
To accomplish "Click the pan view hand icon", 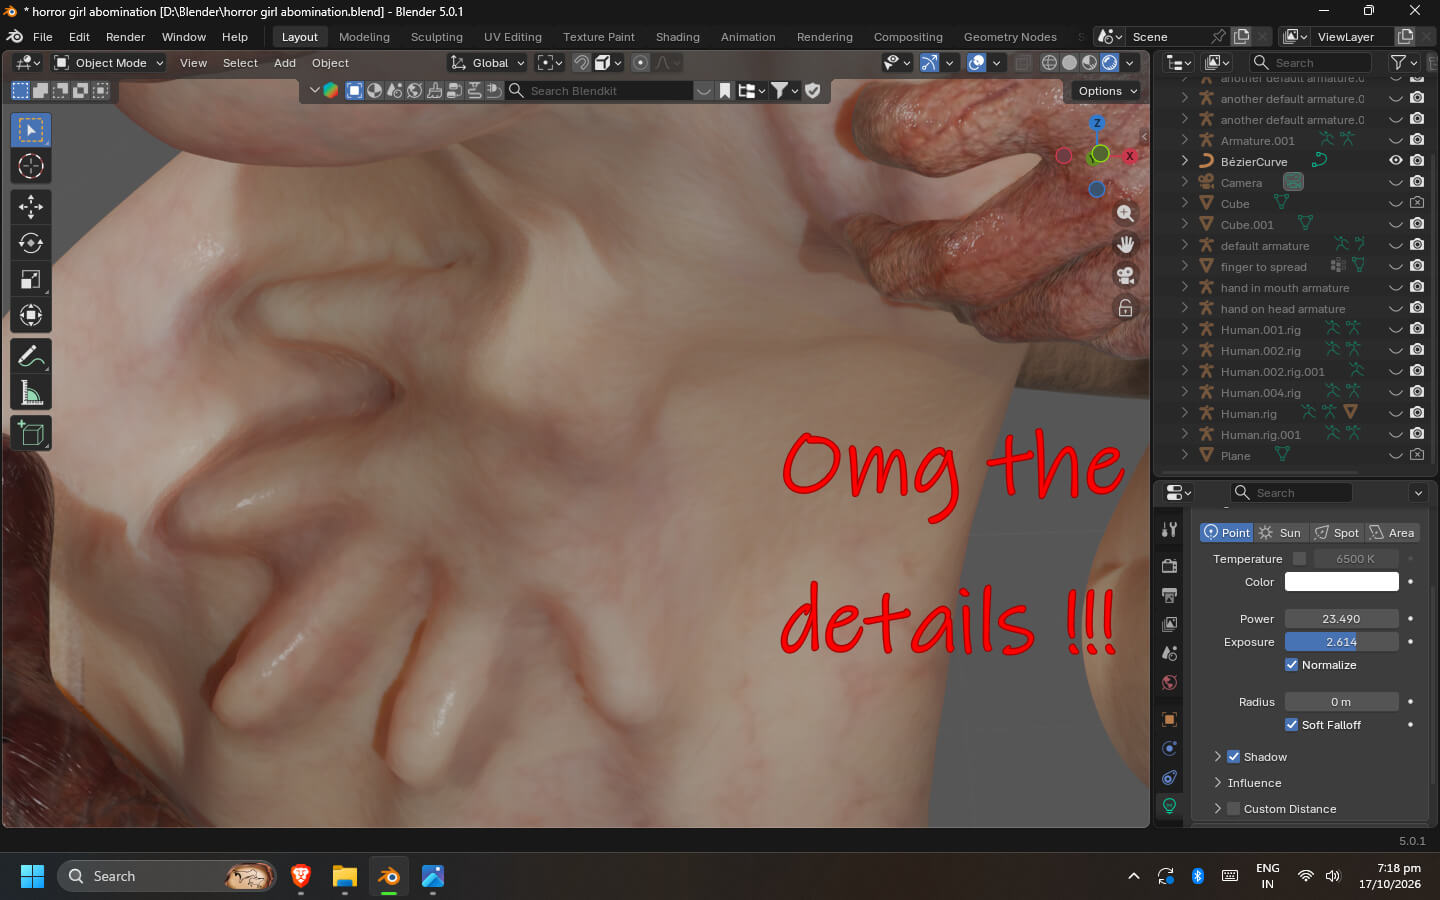I will 1125,245.
